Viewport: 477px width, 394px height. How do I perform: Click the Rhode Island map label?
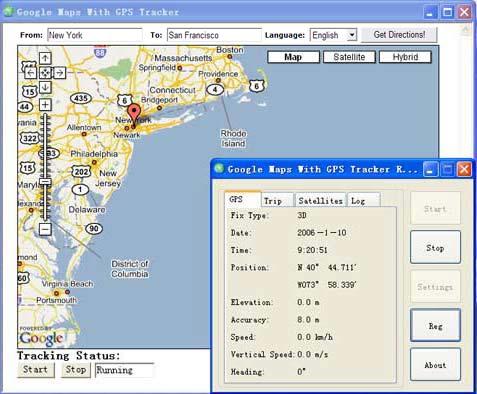tap(233, 138)
